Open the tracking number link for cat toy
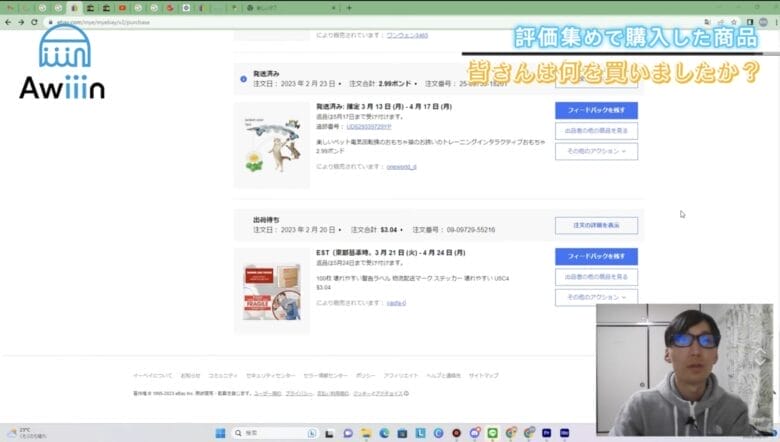Viewport: 780px width, 442px height. [x=369, y=127]
